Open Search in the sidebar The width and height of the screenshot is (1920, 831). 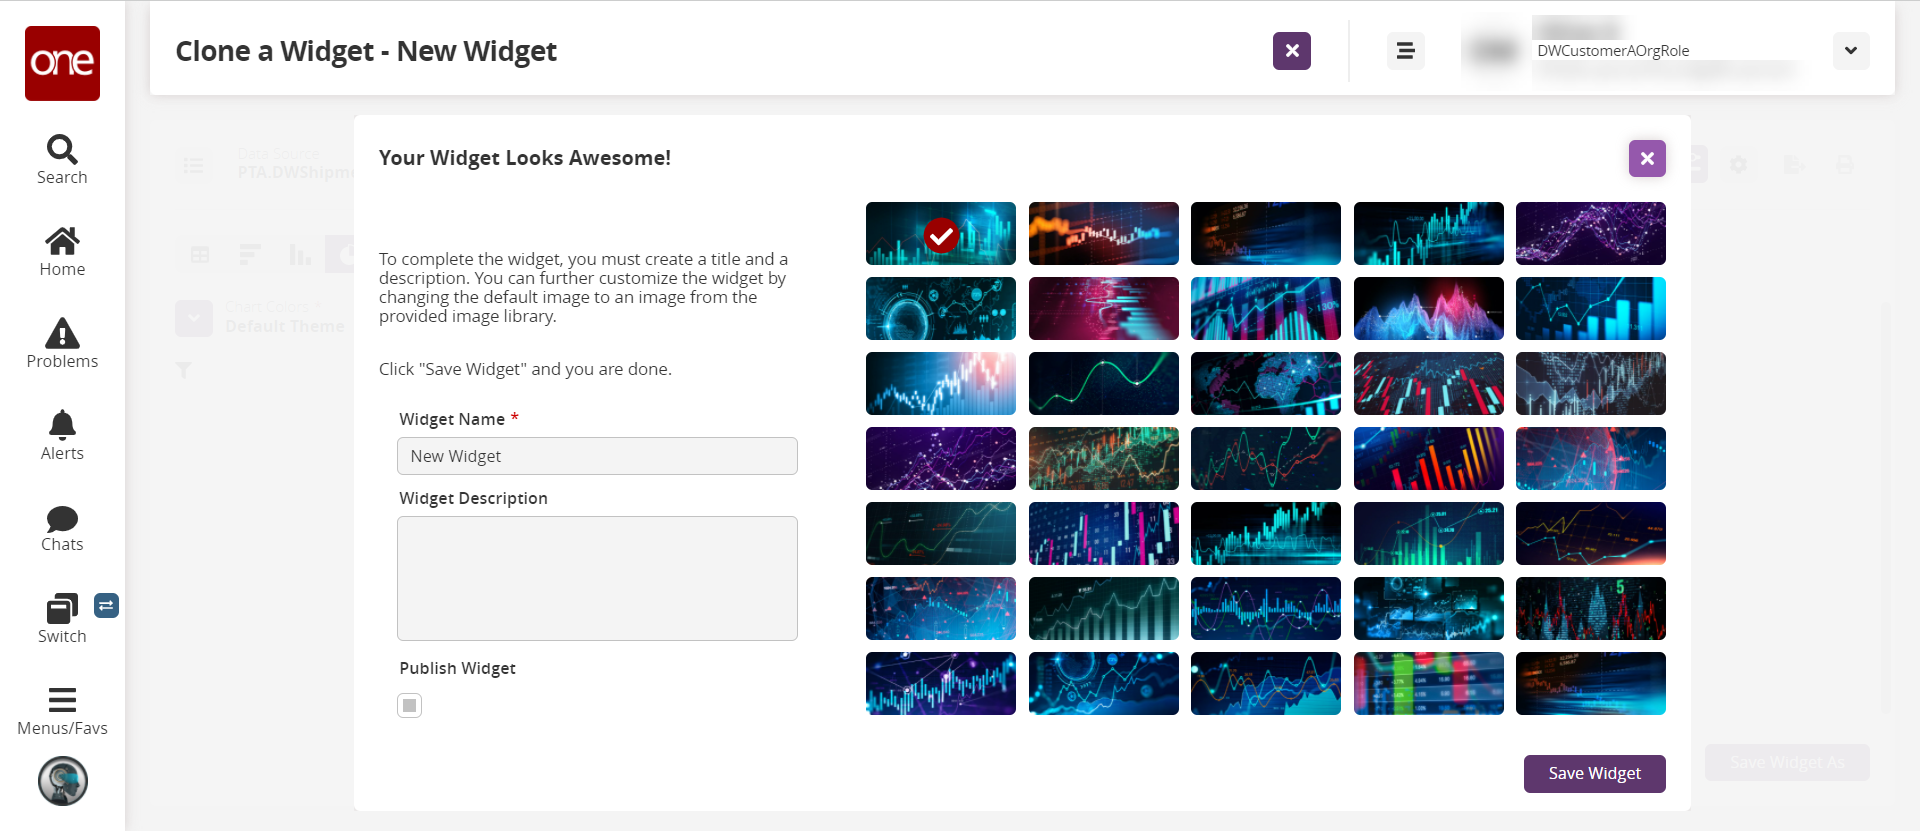[62, 160]
